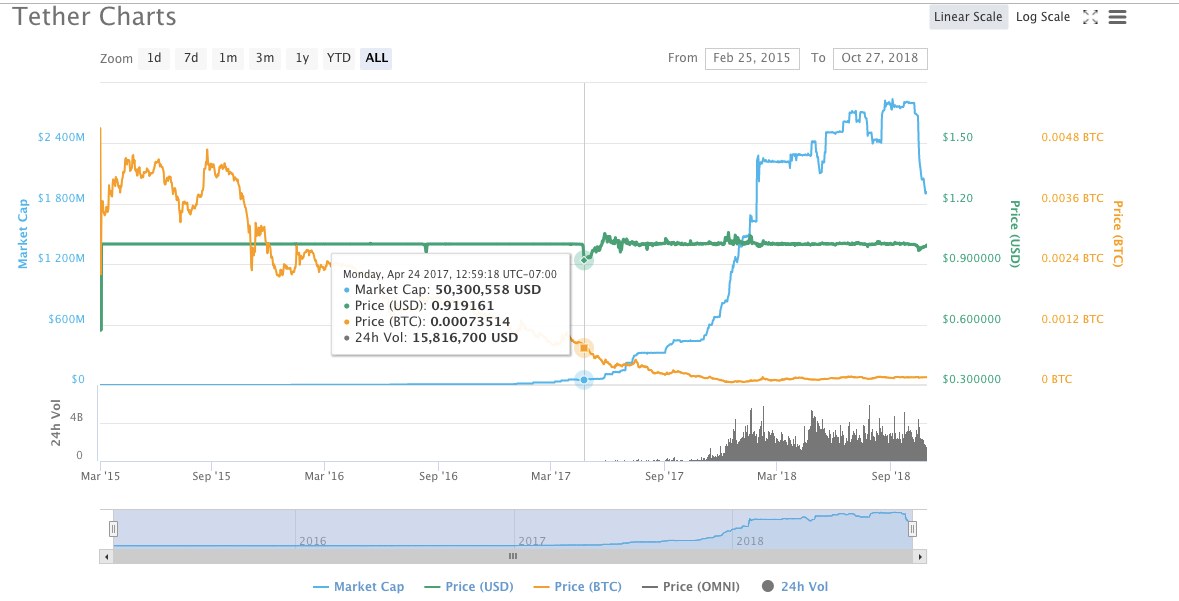The width and height of the screenshot is (1179, 601).
Task: Choose the 1m zoom range
Action: (228, 58)
